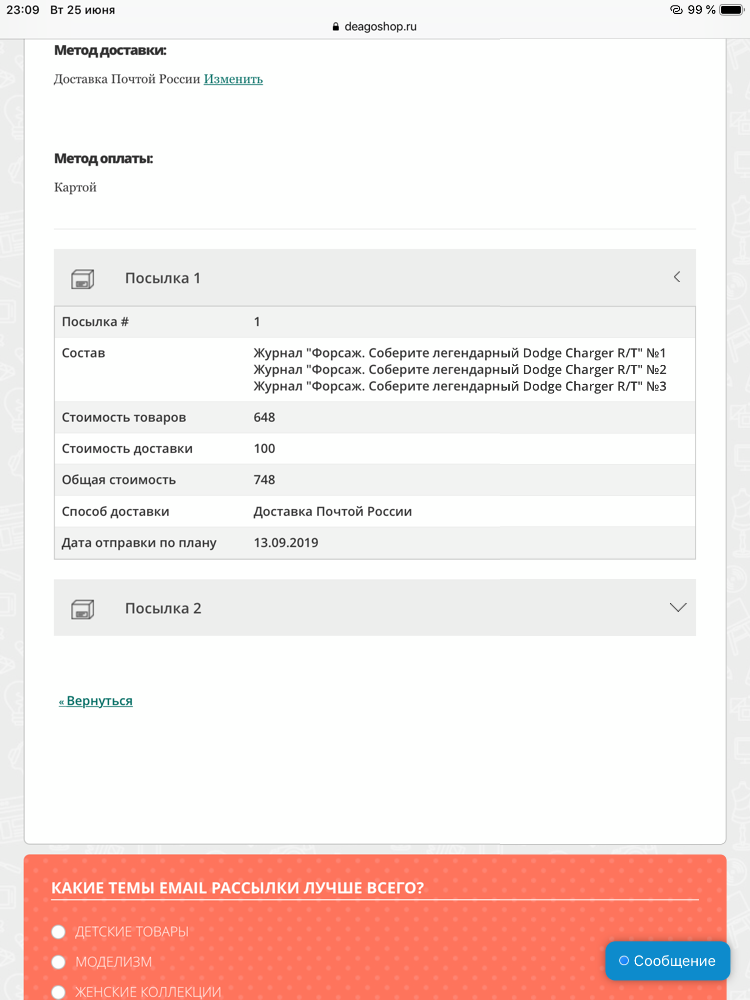Click the package box icon for Посылка 1
The image size is (750, 1000).
[82, 279]
